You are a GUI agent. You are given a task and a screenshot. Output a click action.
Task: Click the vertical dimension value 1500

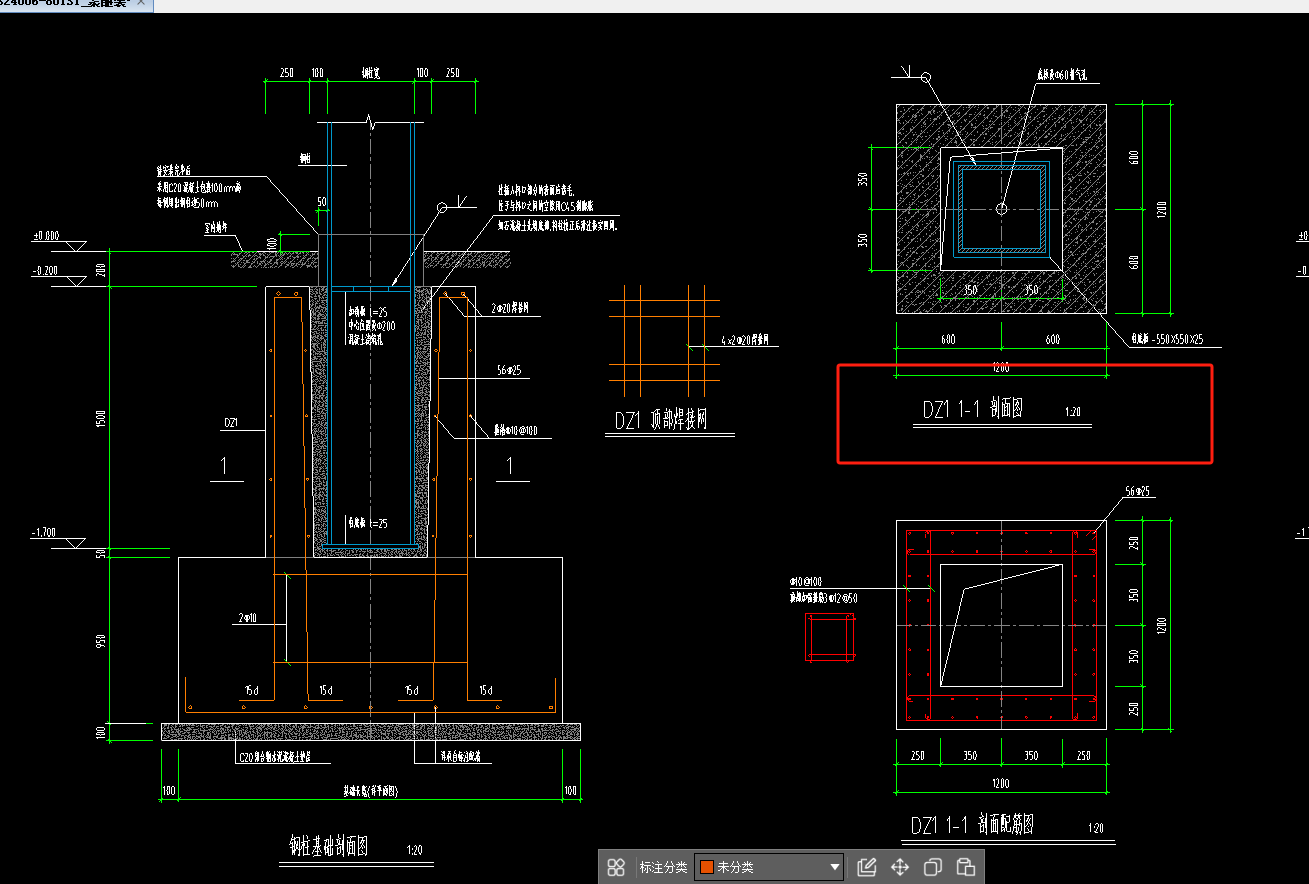[x=100, y=420]
